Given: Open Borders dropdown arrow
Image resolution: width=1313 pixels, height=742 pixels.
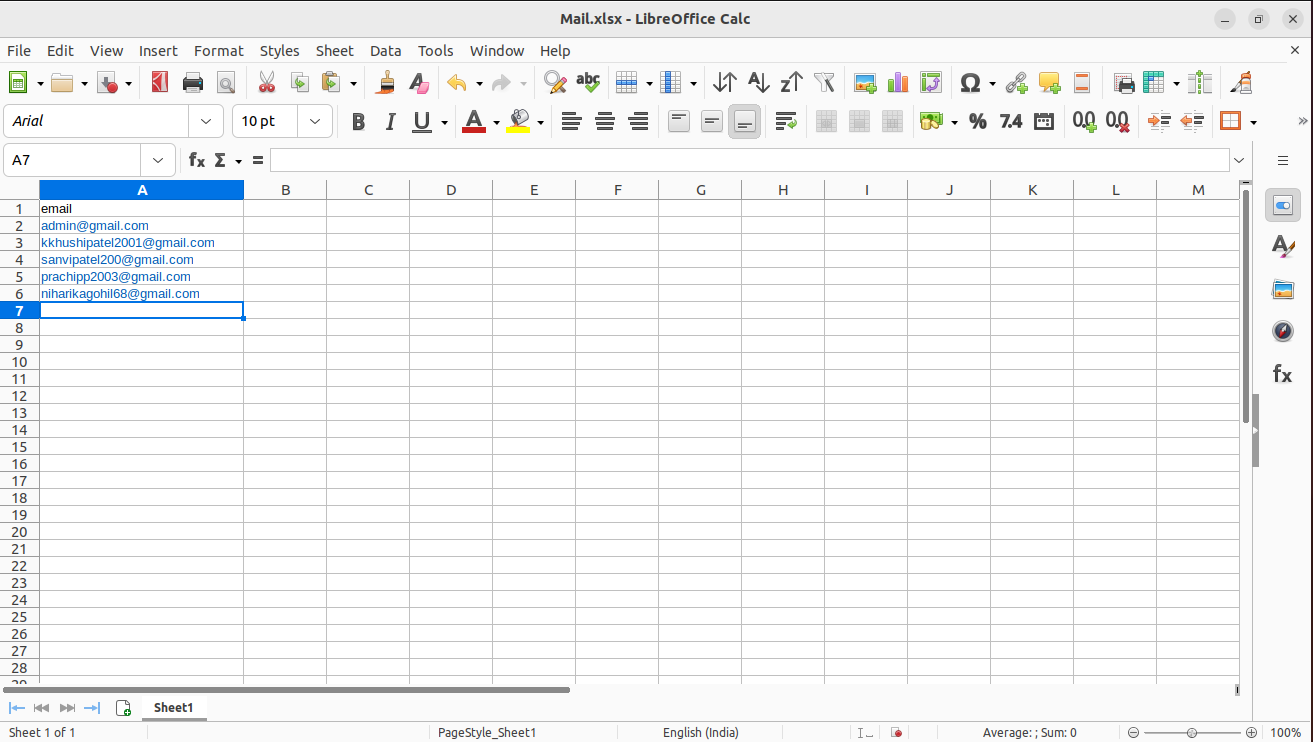Looking at the screenshot, I should pyautogui.click(x=1253, y=122).
